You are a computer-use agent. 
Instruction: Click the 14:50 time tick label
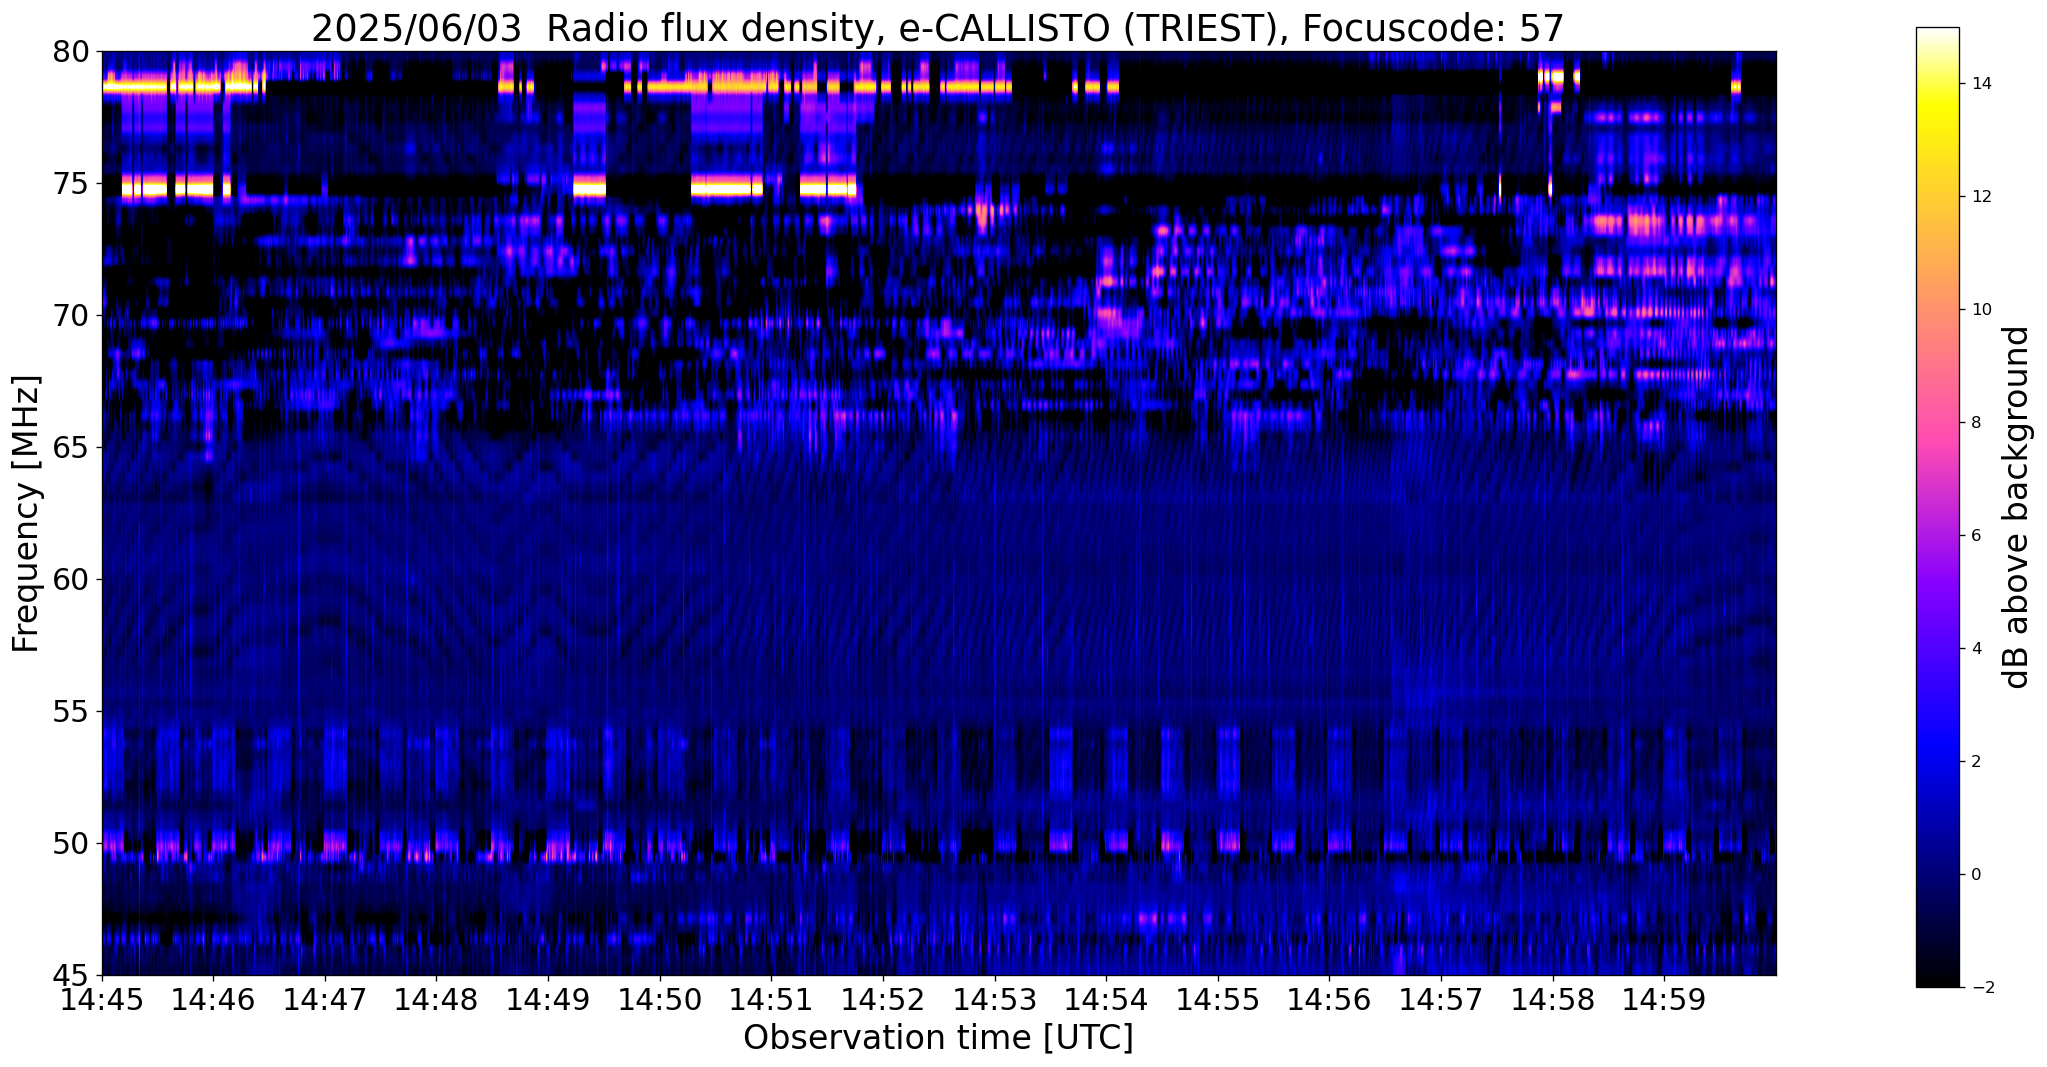point(660,999)
